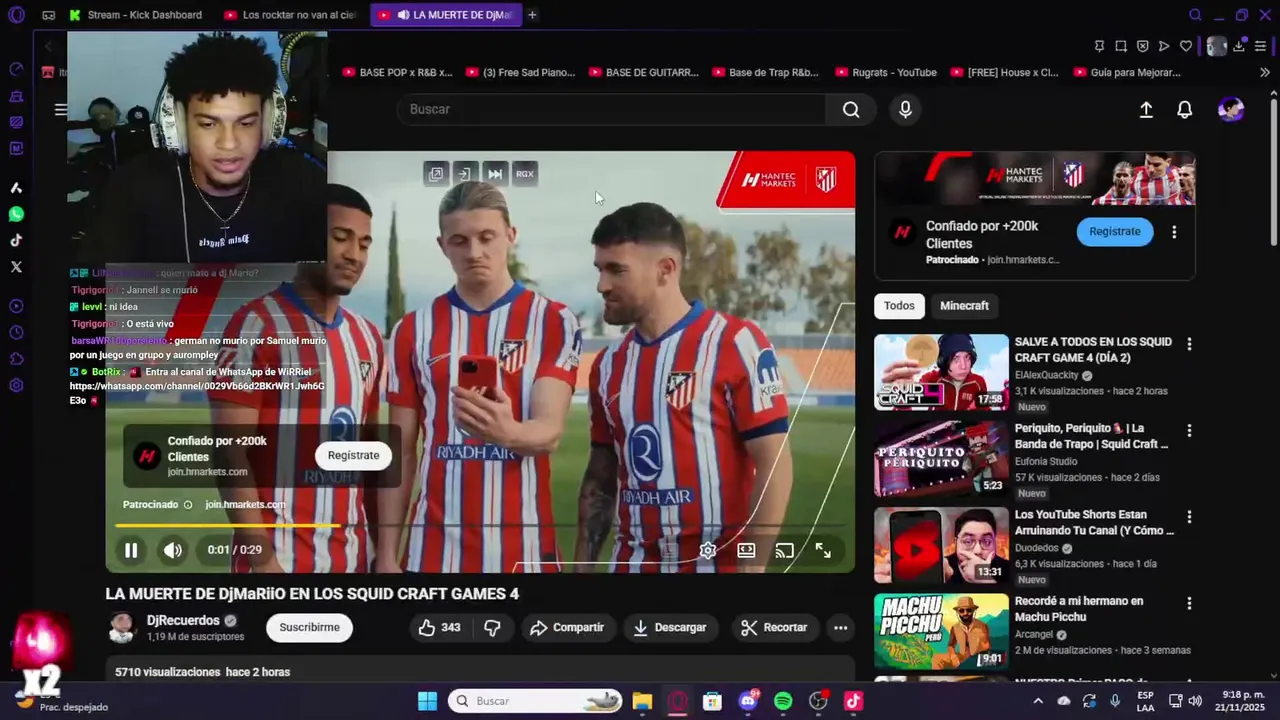
Task: Like the video with thumbs up
Action: pyautogui.click(x=439, y=628)
